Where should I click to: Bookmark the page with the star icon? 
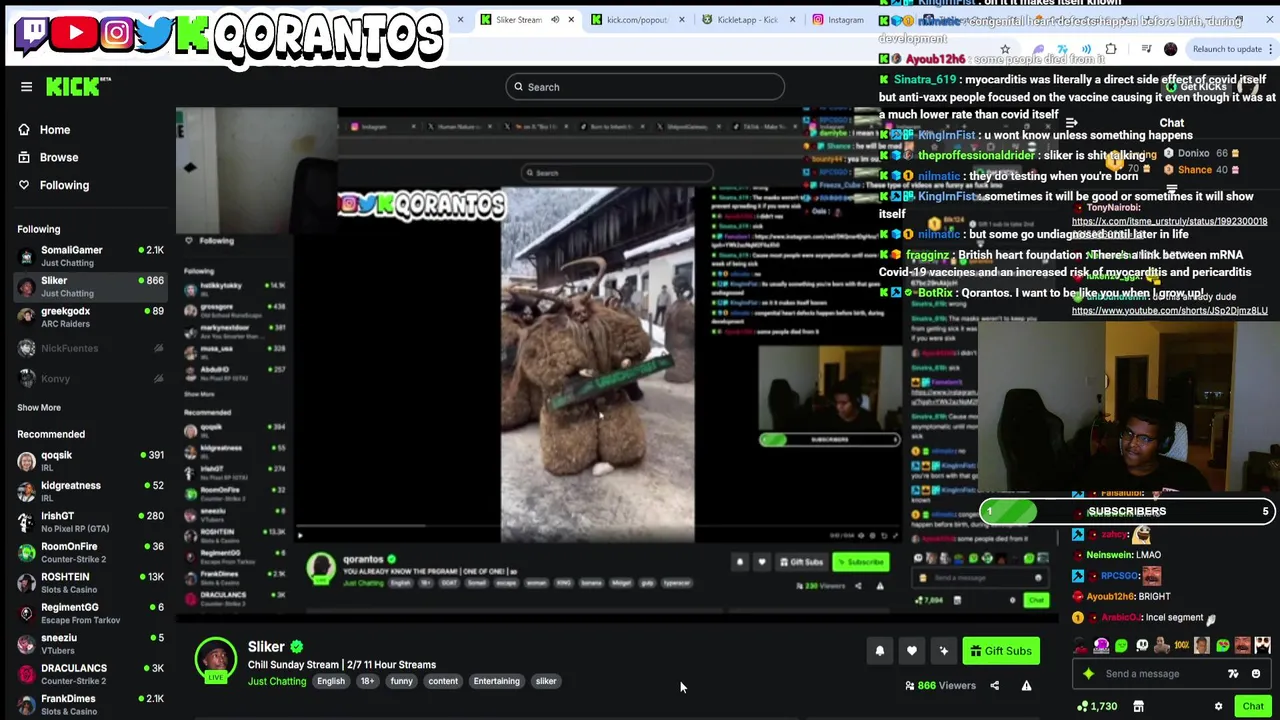(x=1005, y=49)
